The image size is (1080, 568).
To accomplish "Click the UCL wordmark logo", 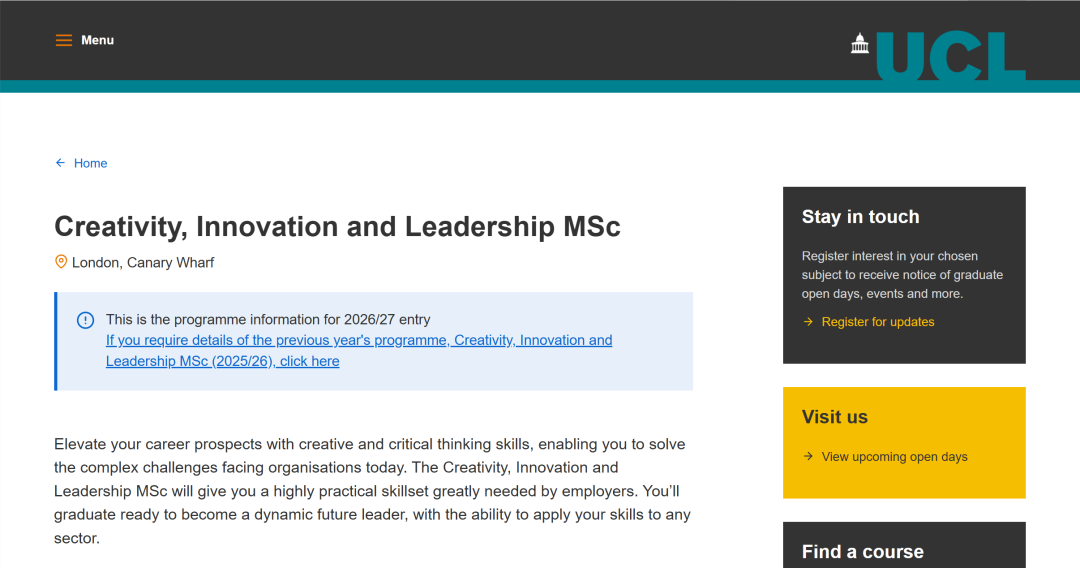I will [x=950, y=56].
